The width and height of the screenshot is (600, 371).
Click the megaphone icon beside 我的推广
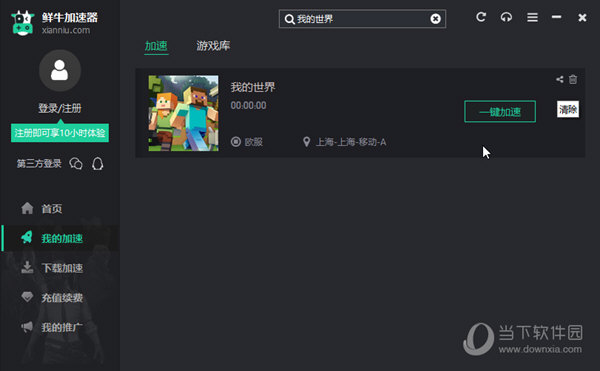coord(27,327)
